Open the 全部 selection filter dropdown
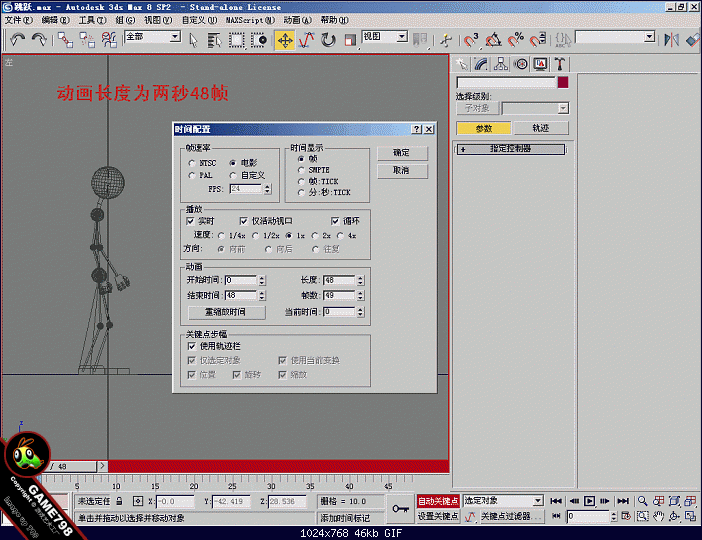This screenshot has width=702, height=540. click(153, 38)
